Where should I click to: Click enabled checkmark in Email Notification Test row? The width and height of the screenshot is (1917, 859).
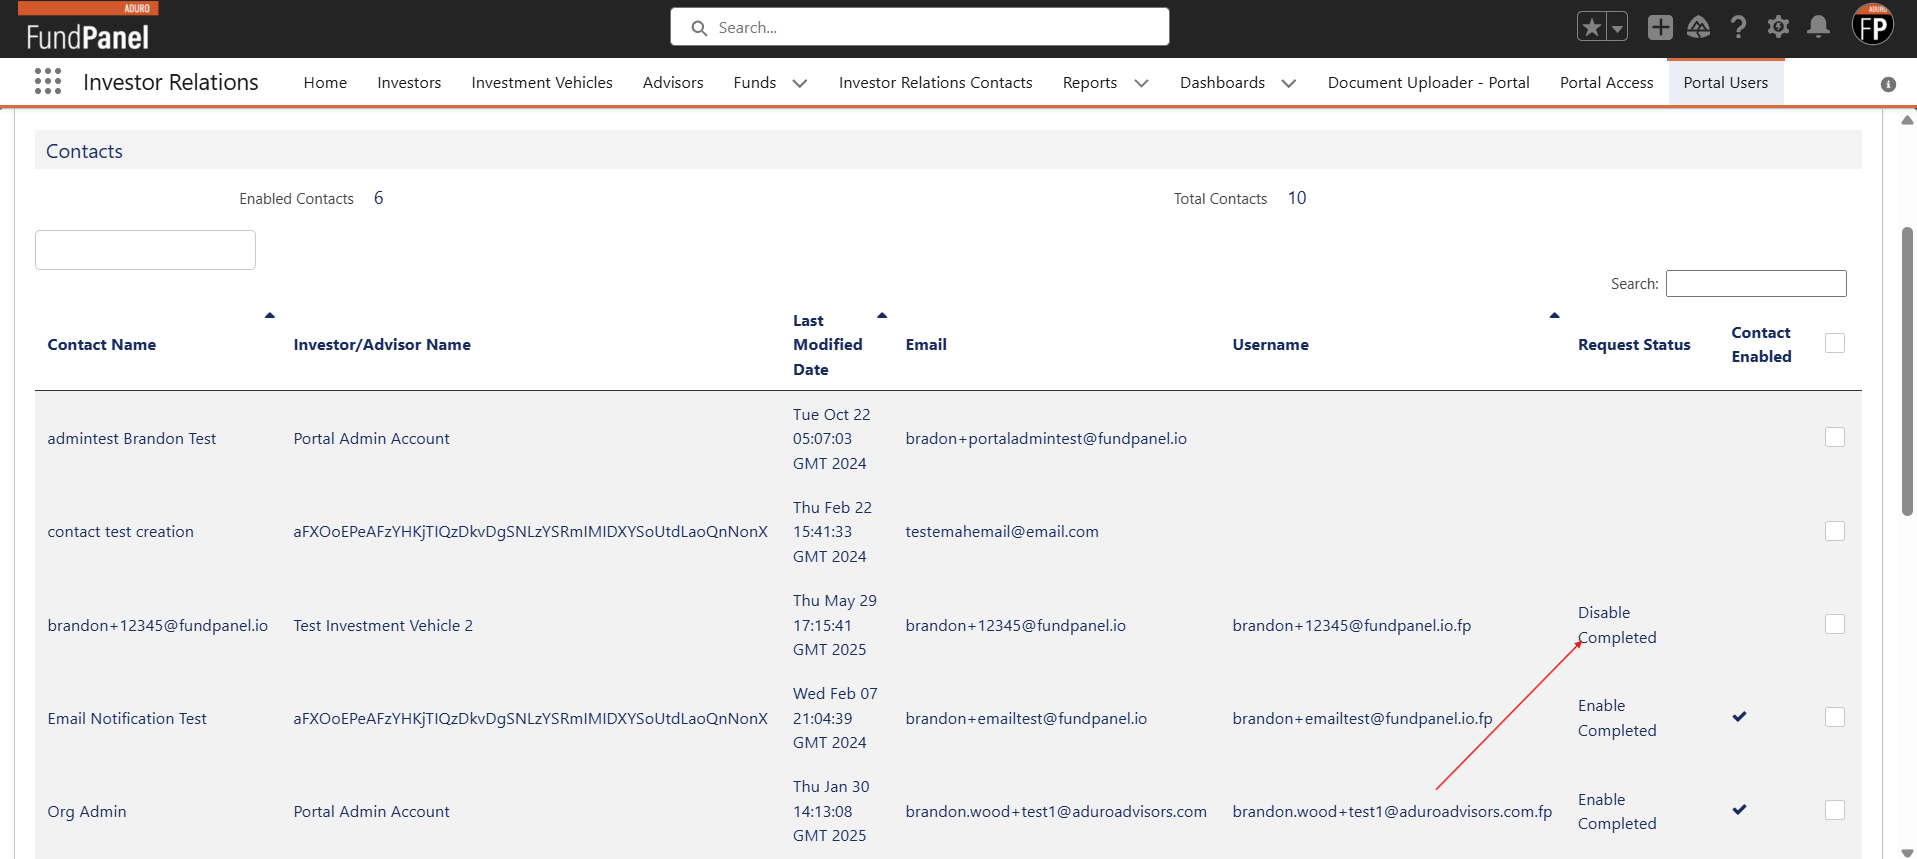[x=1740, y=716]
